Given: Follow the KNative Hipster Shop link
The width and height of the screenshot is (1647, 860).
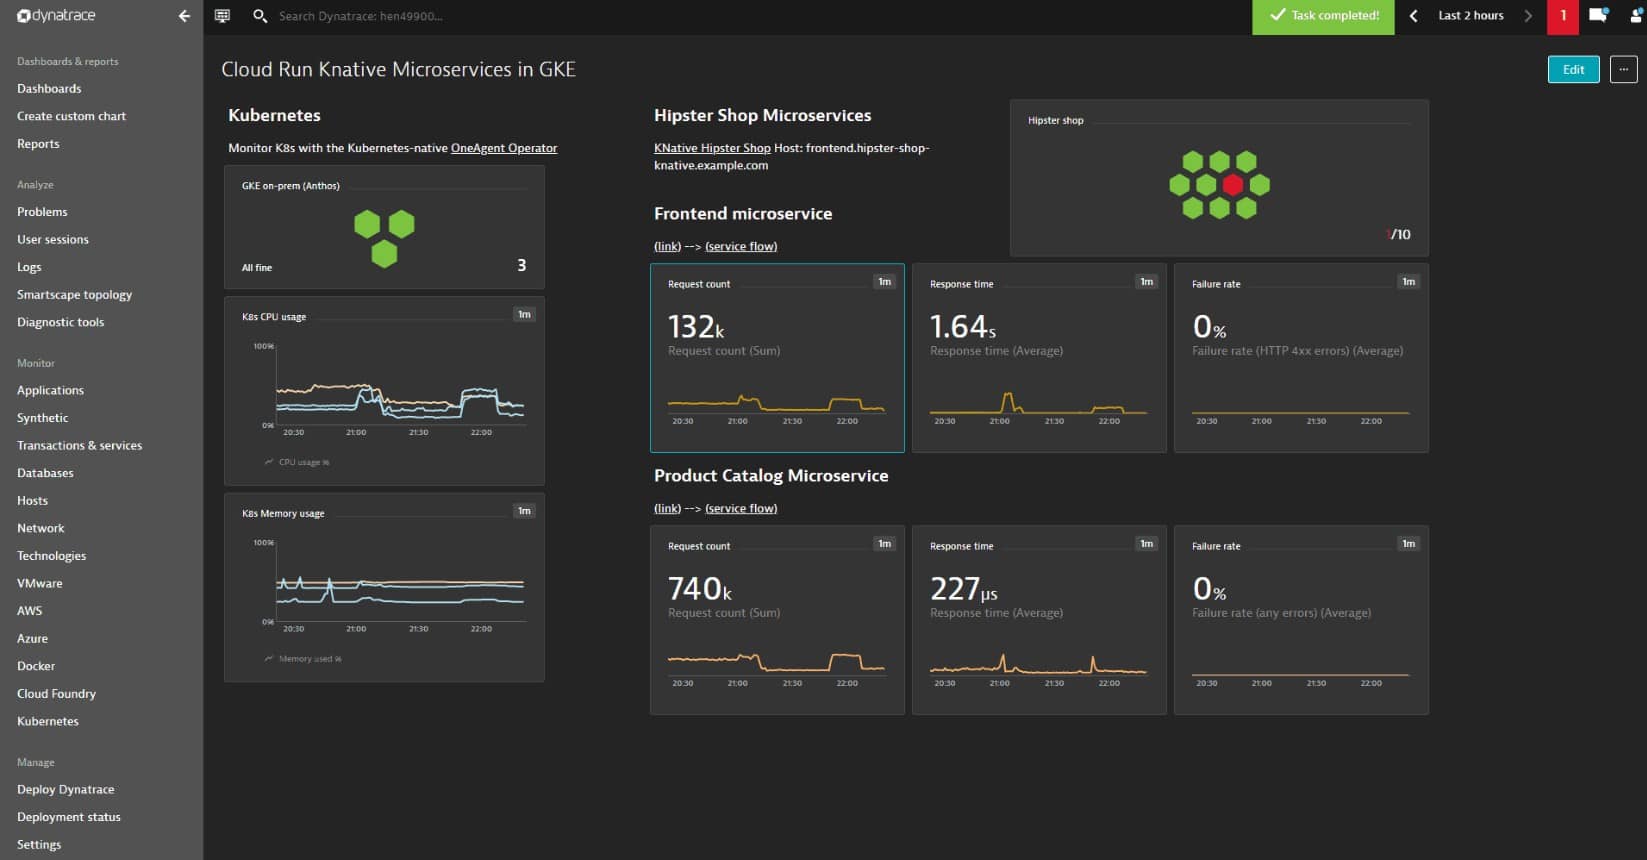Looking at the screenshot, I should click(712, 148).
